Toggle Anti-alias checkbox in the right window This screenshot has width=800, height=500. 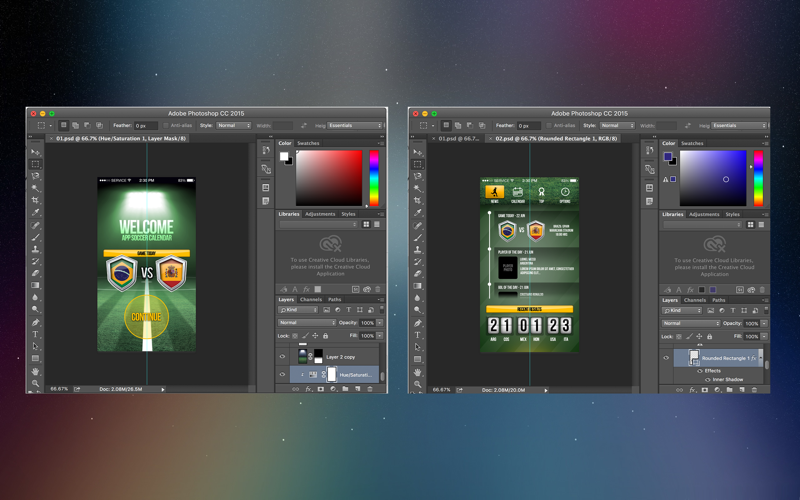549,126
